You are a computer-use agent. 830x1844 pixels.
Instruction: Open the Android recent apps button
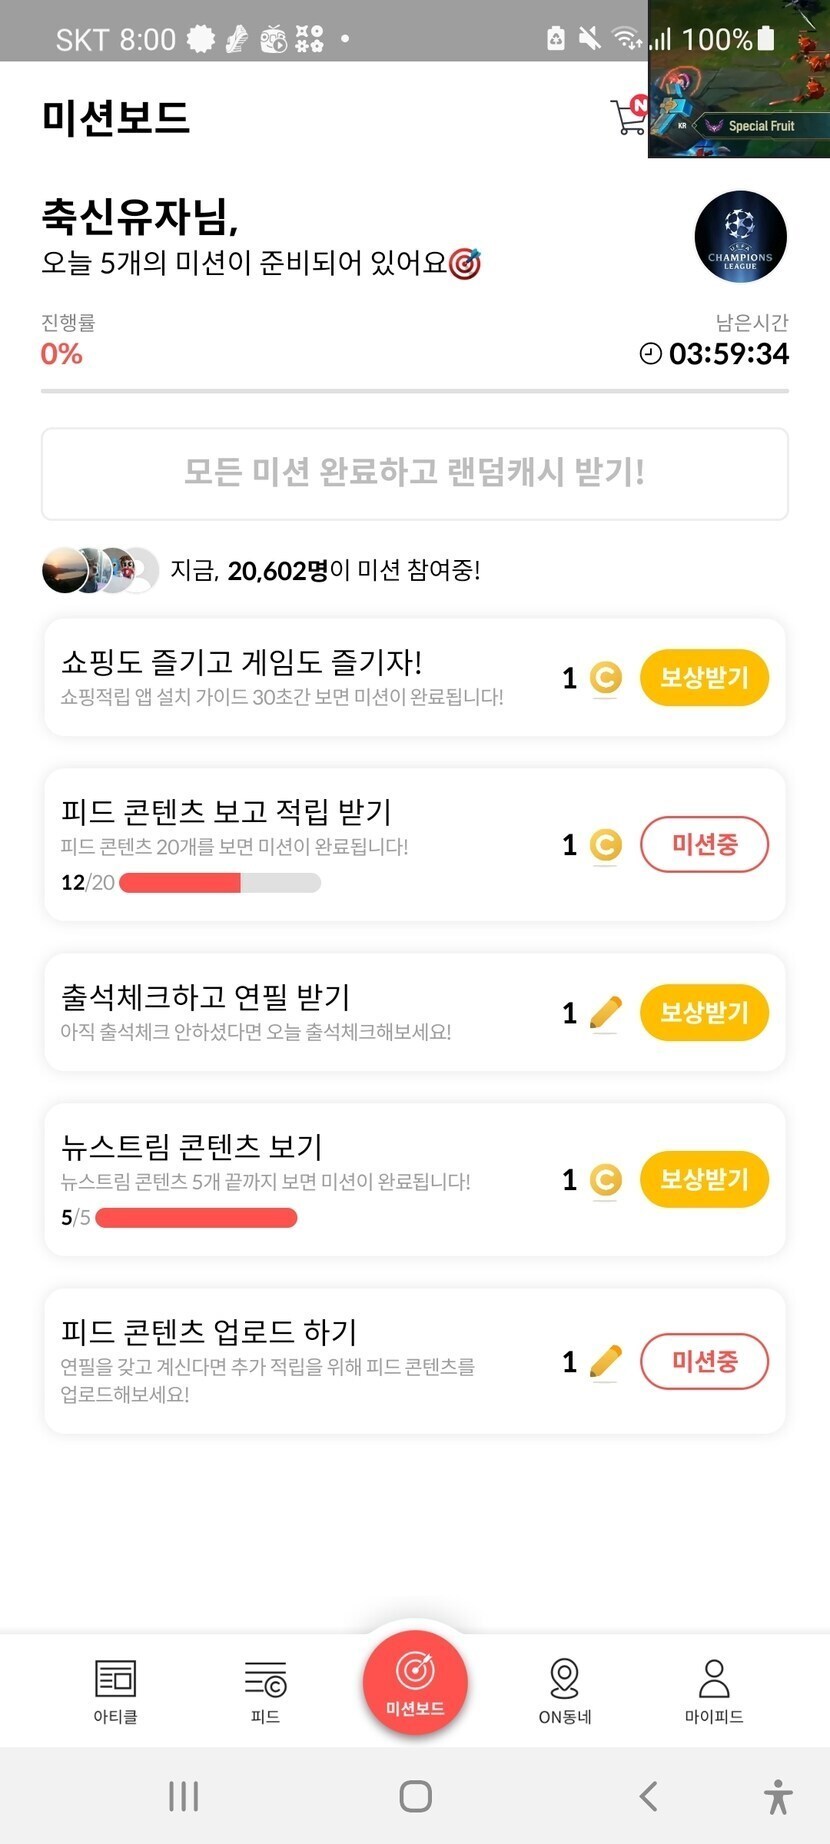coord(184,1796)
